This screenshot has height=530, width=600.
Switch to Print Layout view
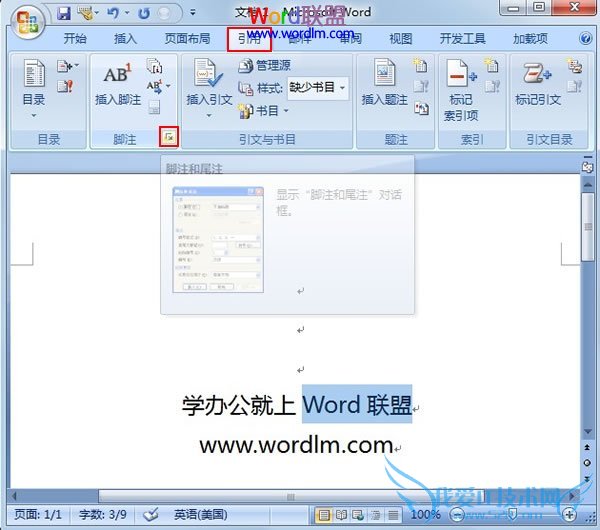pyautogui.click(x=324, y=515)
